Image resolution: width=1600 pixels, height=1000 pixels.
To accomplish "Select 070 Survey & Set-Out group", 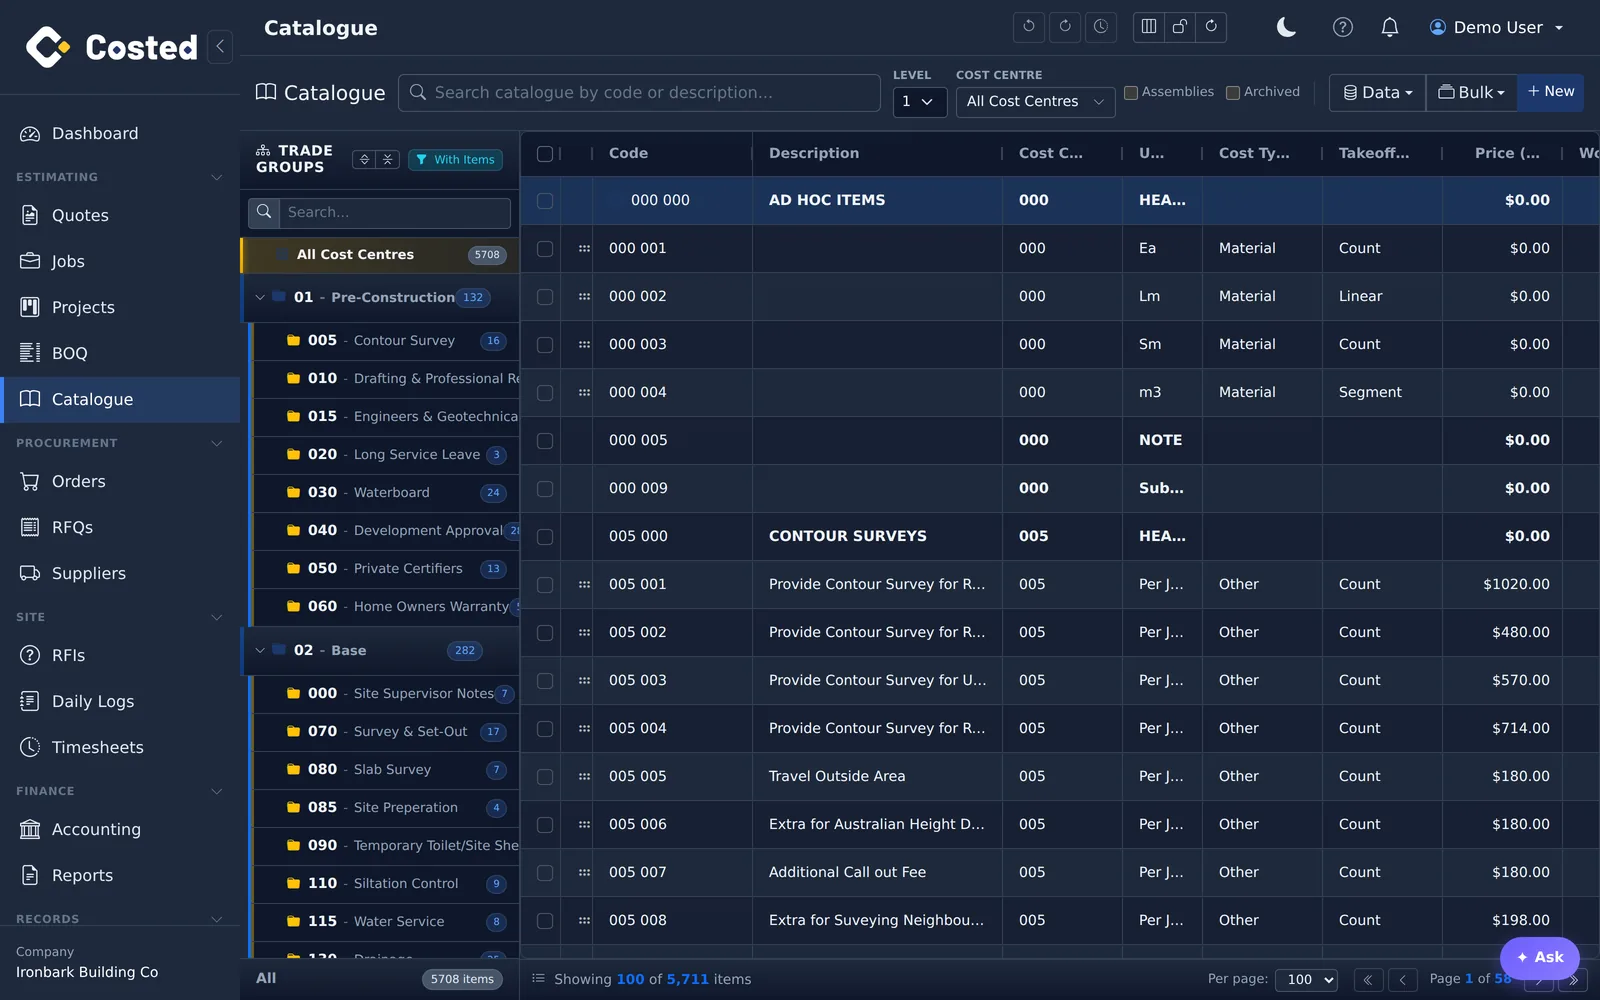I will point(386,731).
